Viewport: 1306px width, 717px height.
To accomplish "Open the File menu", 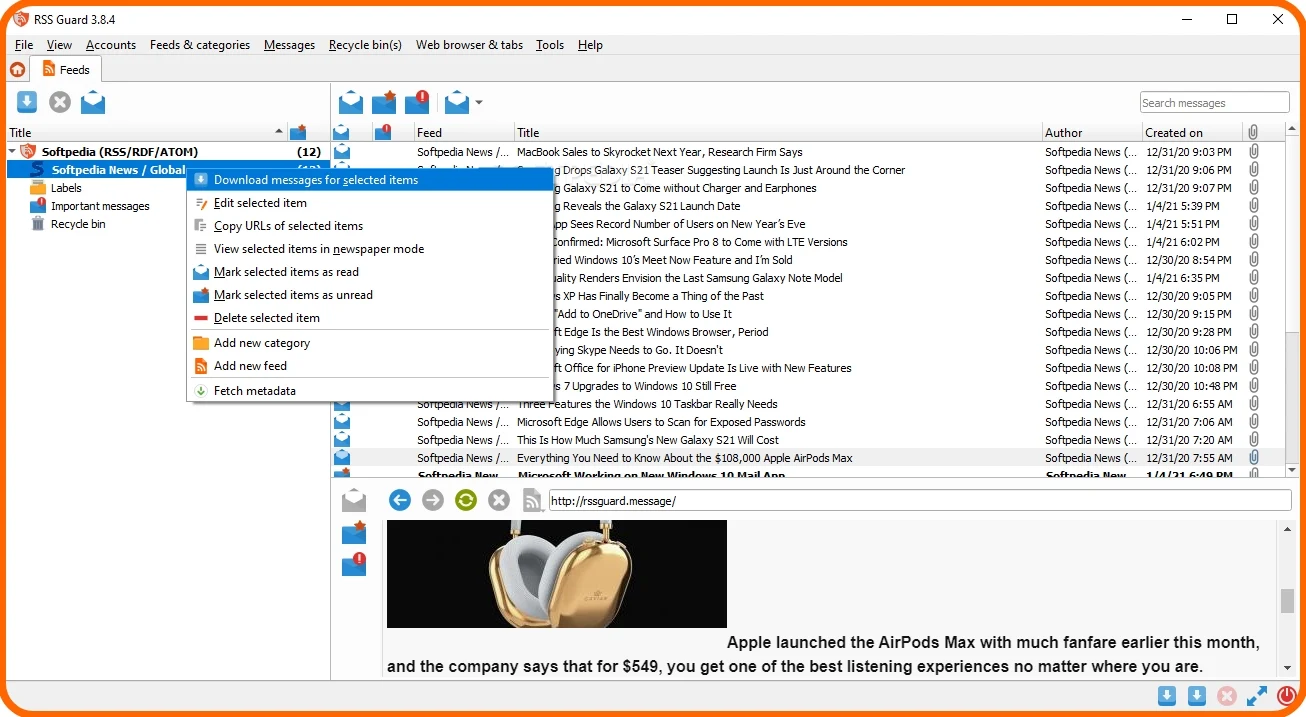I will tap(24, 45).
